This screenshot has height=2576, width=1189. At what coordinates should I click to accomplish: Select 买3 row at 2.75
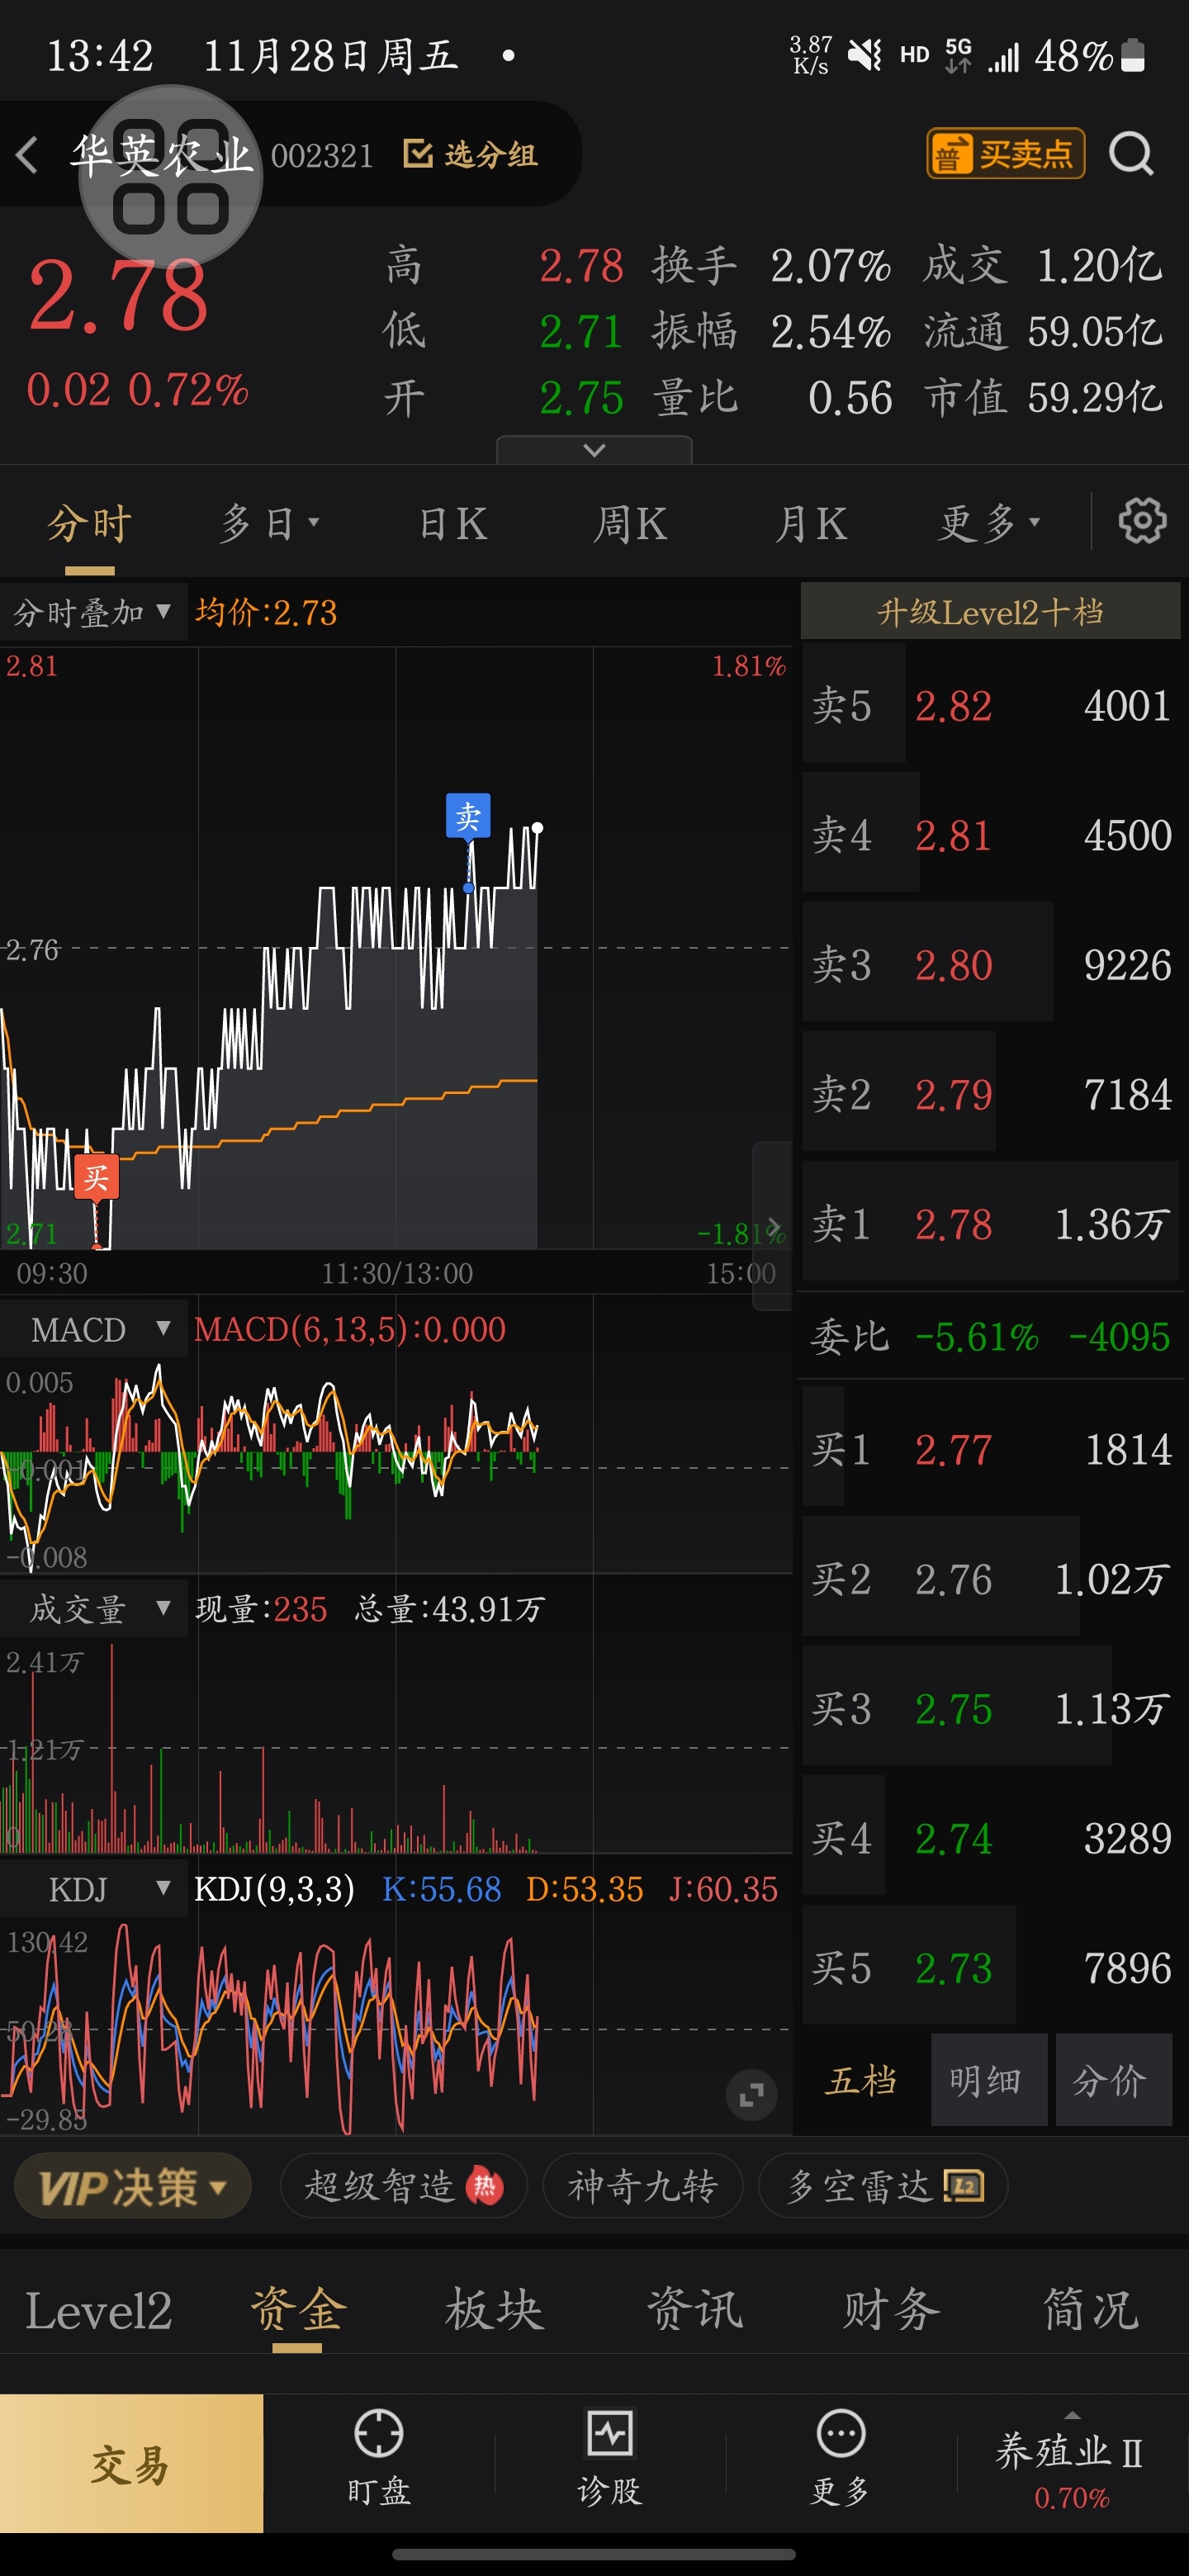[990, 1708]
